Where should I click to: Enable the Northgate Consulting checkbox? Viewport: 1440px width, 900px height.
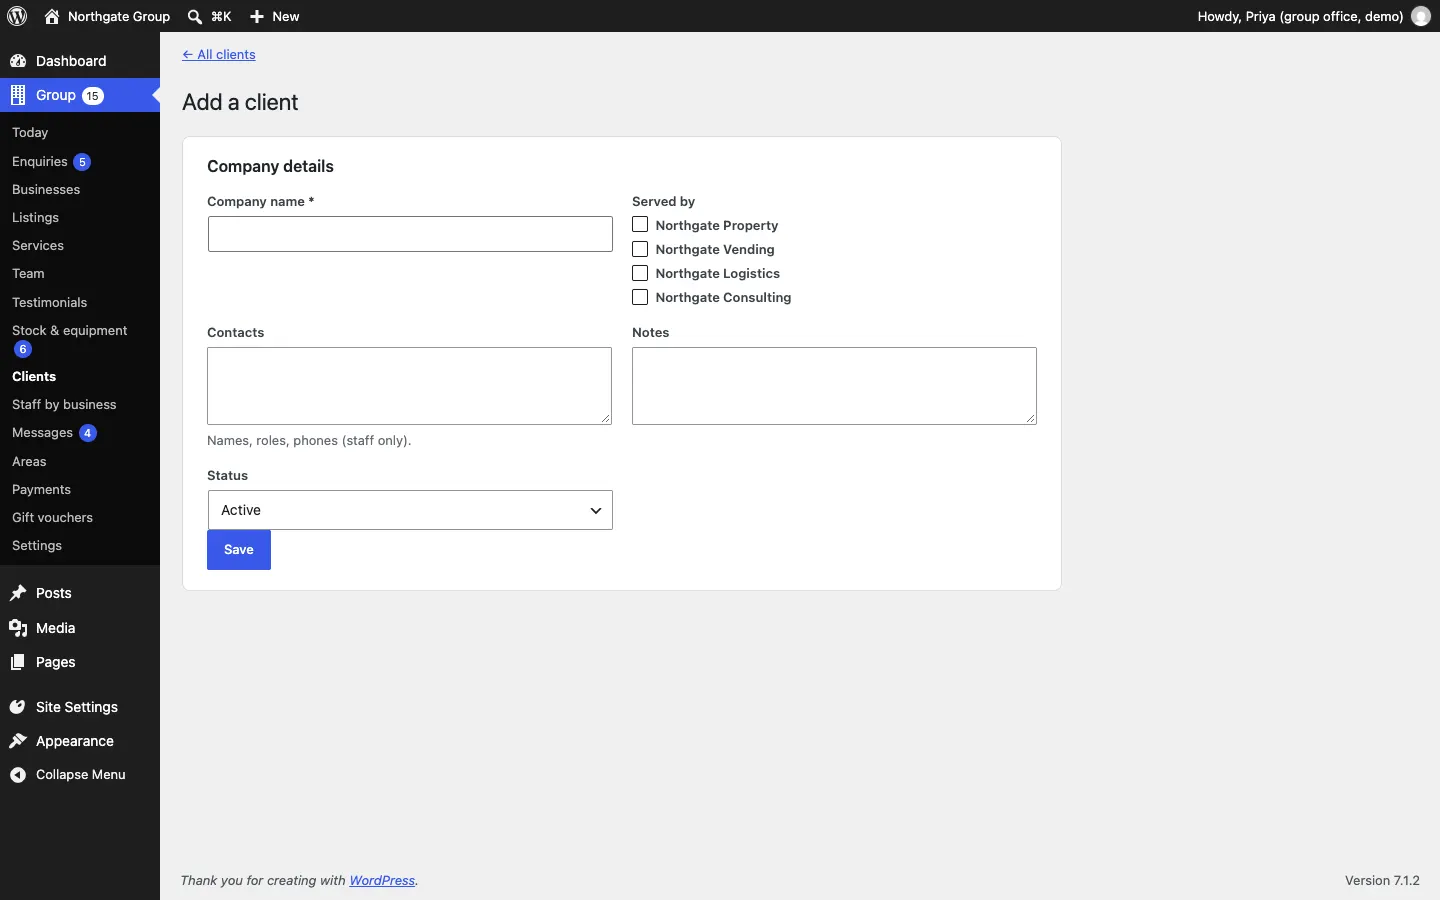point(641,297)
